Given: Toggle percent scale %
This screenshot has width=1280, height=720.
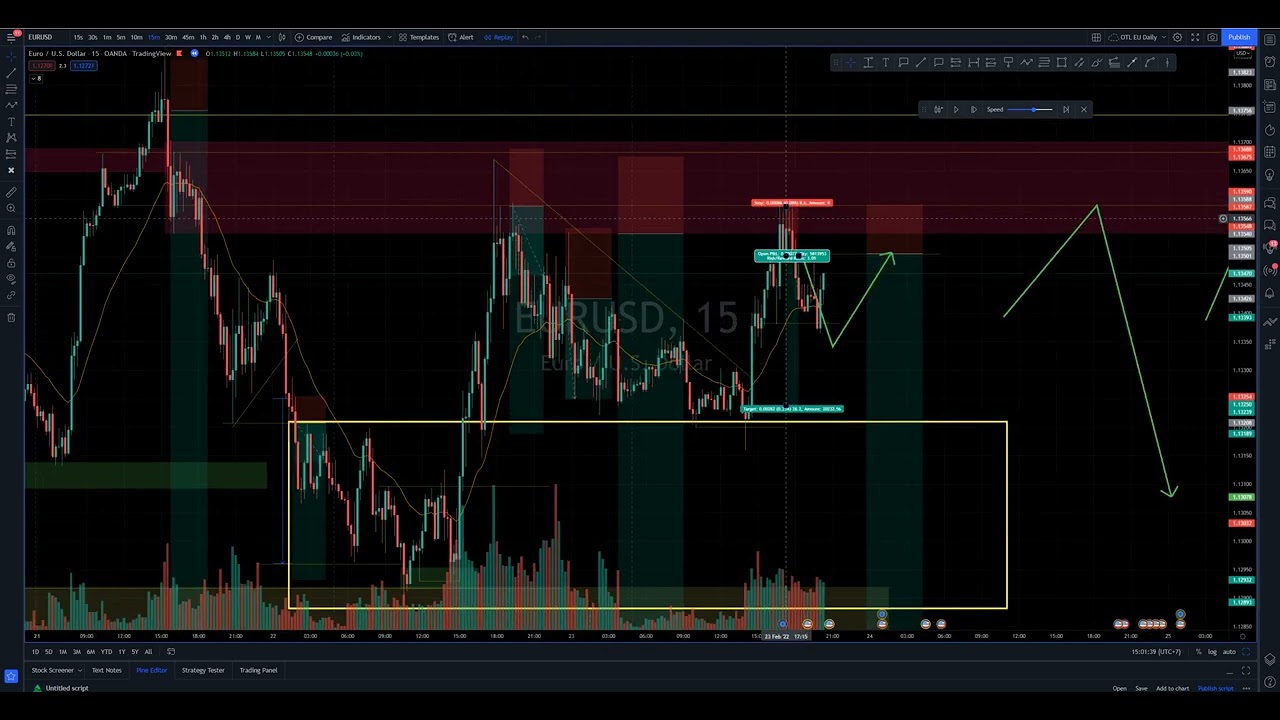Looking at the screenshot, I should coord(1198,652).
